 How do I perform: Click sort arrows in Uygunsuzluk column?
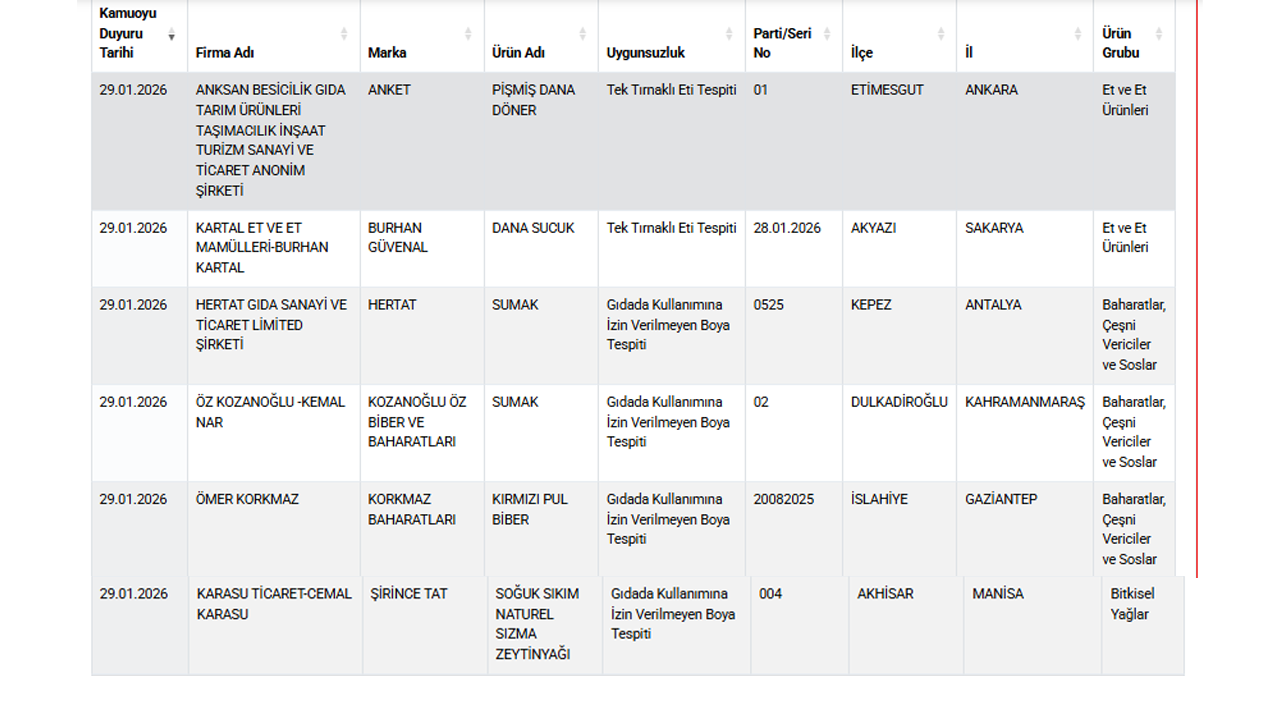click(729, 34)
